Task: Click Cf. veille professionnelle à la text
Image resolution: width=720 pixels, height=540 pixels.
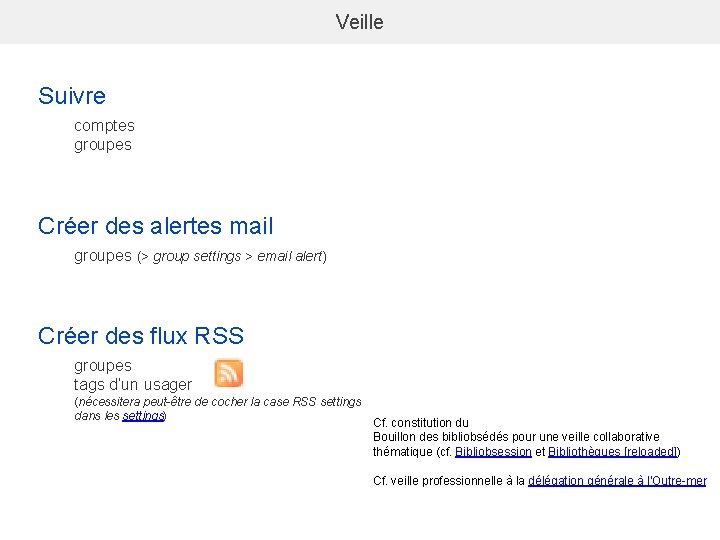Action: pyautogui.click(x=449, y=481)
